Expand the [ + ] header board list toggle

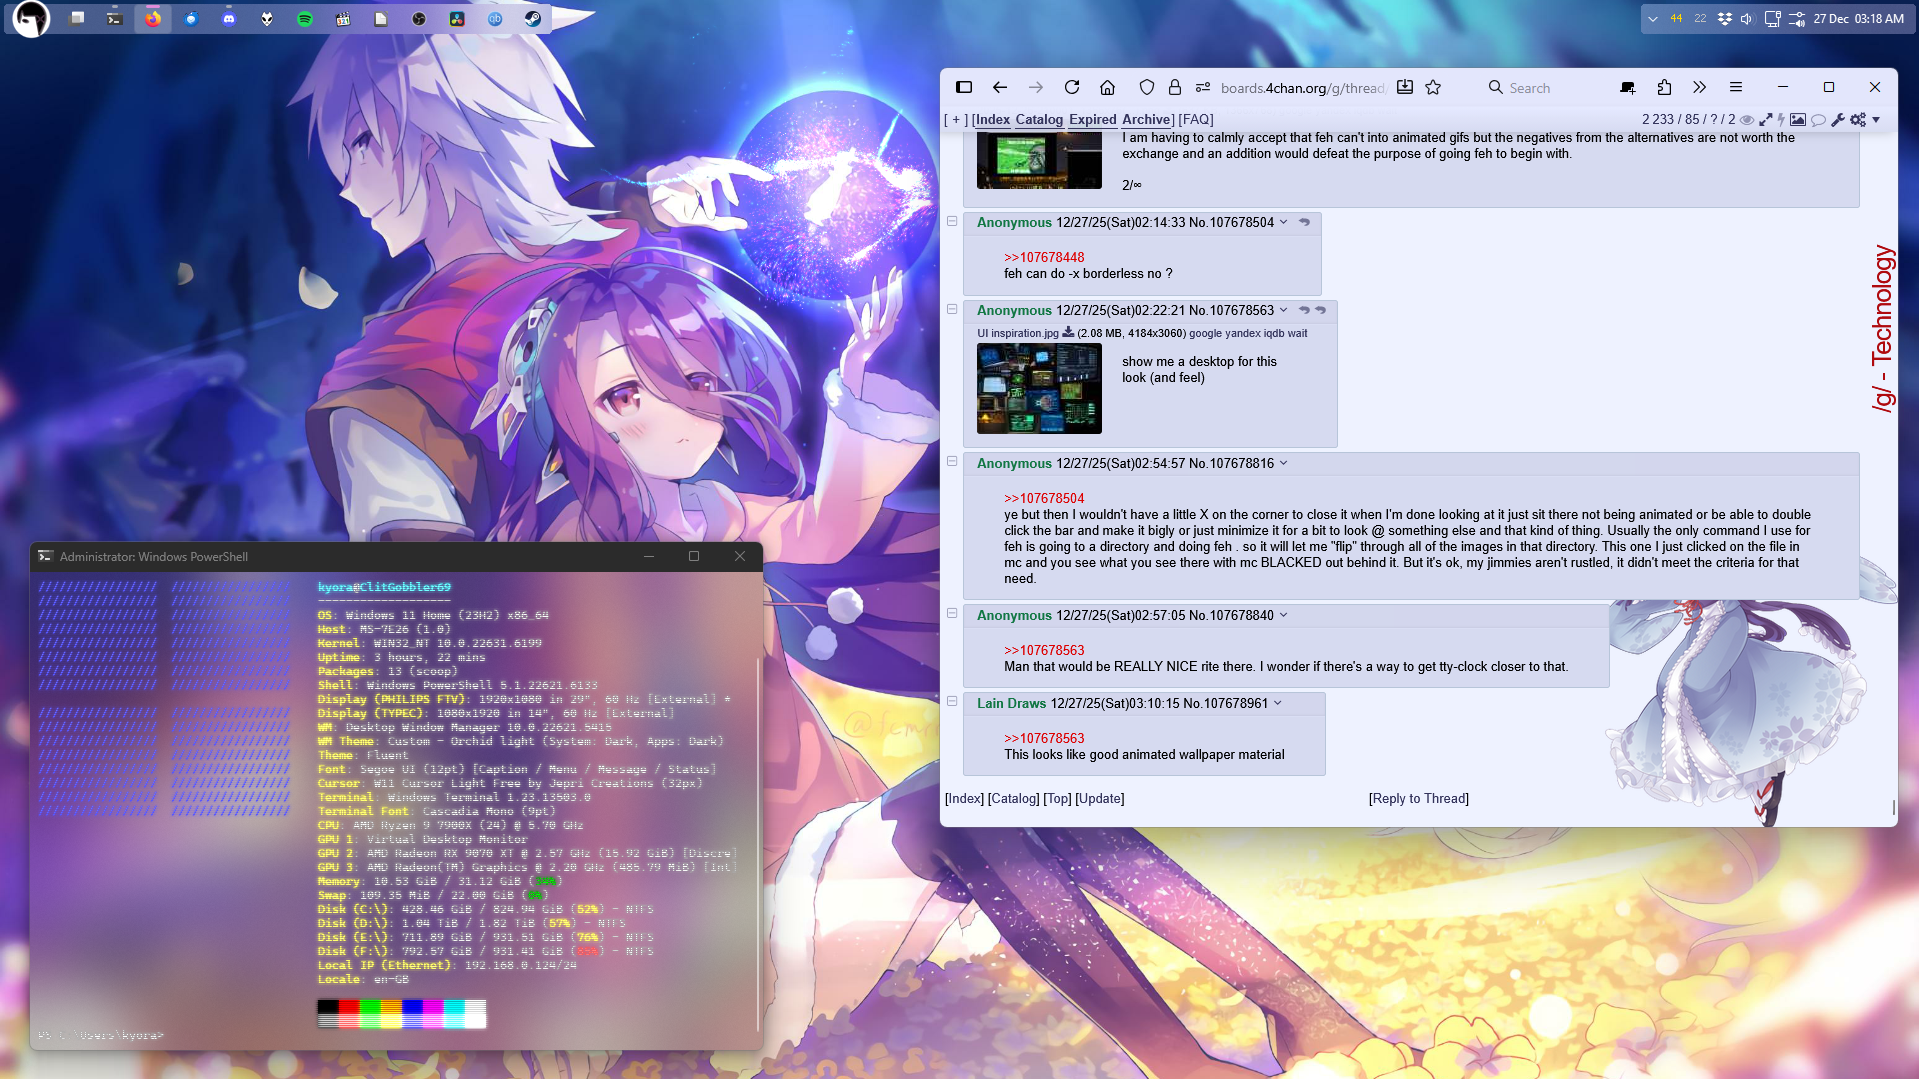[x=956, y=120]
